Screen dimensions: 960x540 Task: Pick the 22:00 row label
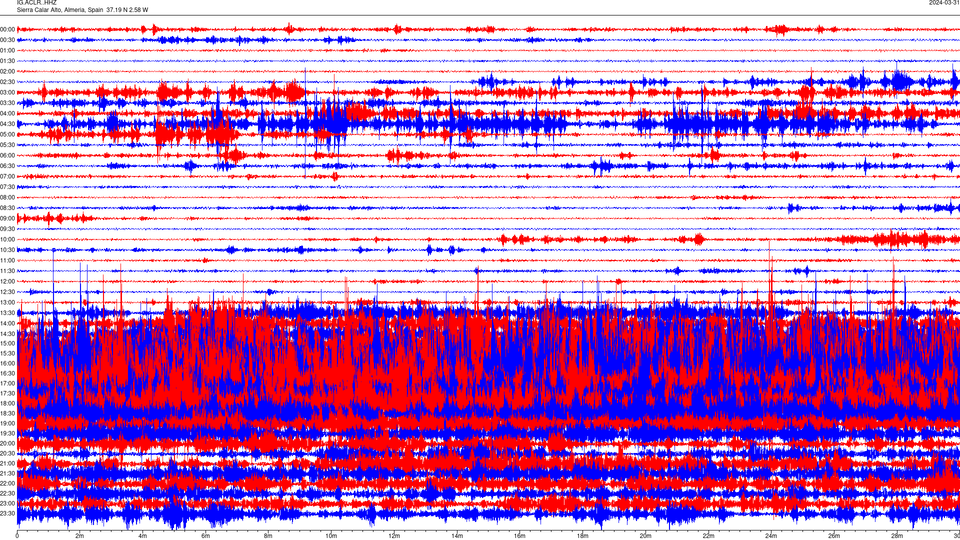pos(8,483)
